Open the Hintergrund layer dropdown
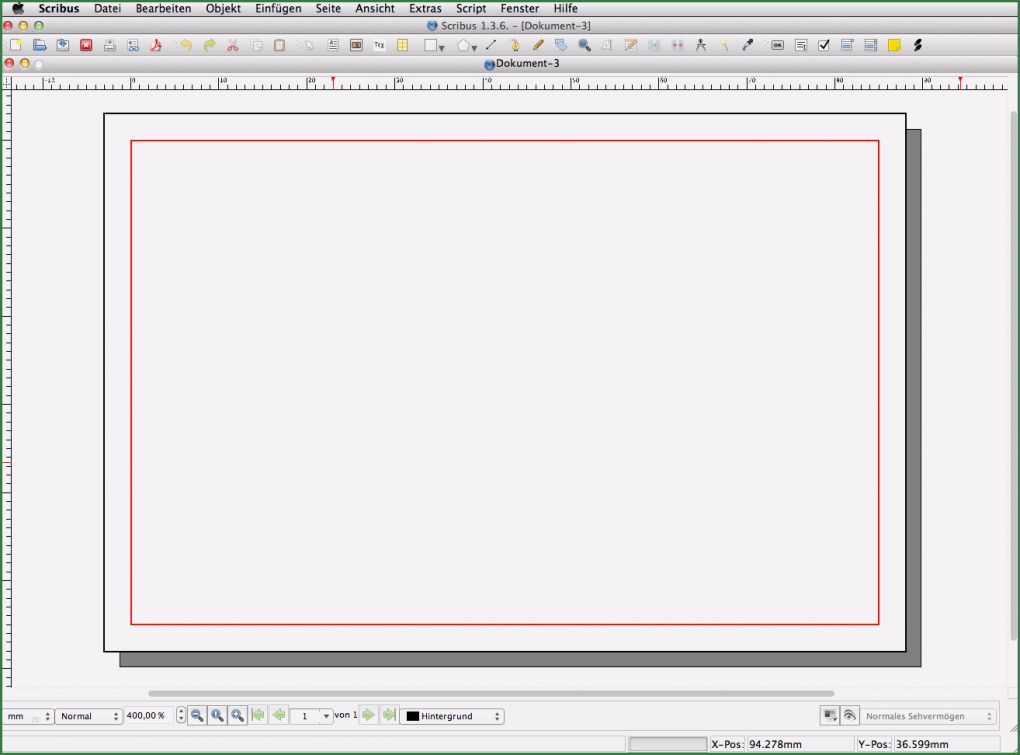 pyautogui.click(x=452, y=716)
